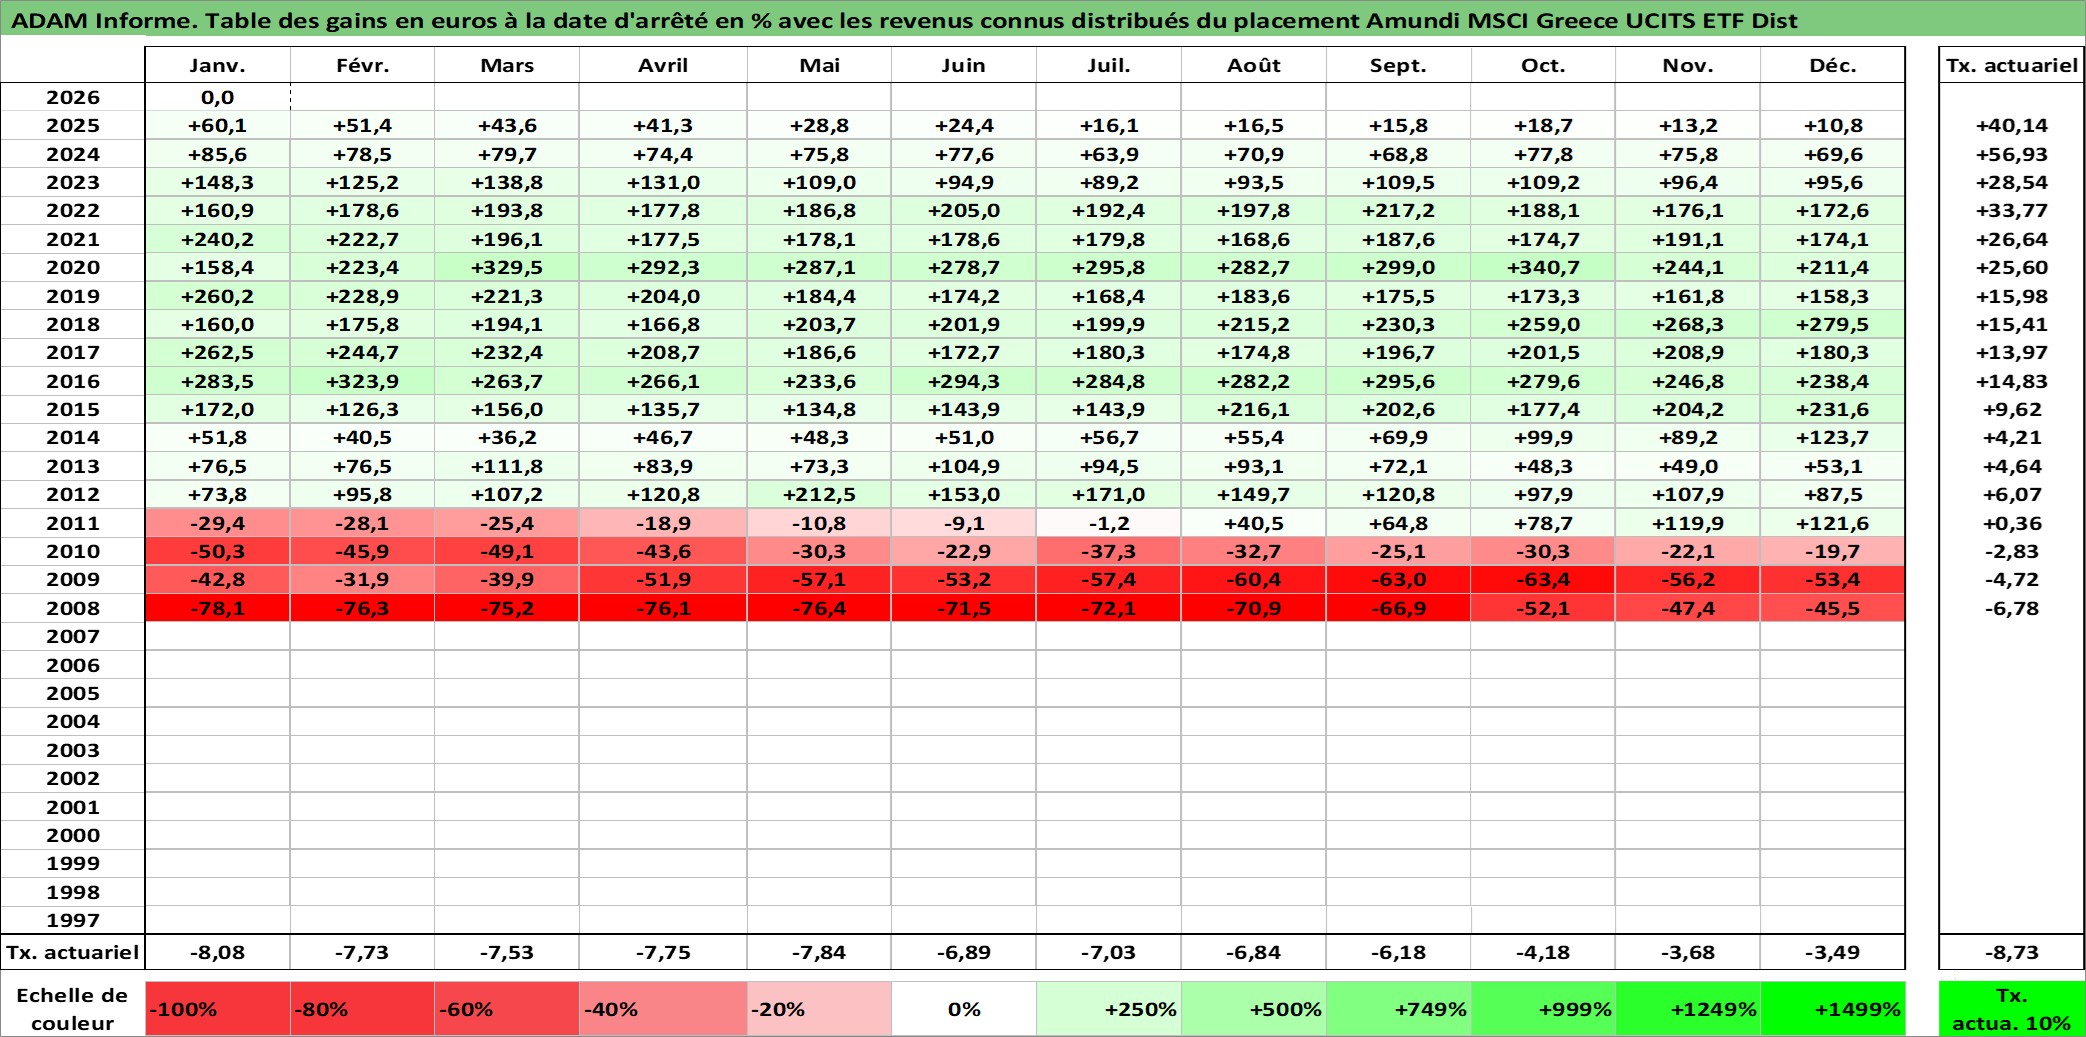The image size is (2086, 1037).
Task: Click the -8,08 bottom row value
Action: pyautogui.click(x=217, y=952)
